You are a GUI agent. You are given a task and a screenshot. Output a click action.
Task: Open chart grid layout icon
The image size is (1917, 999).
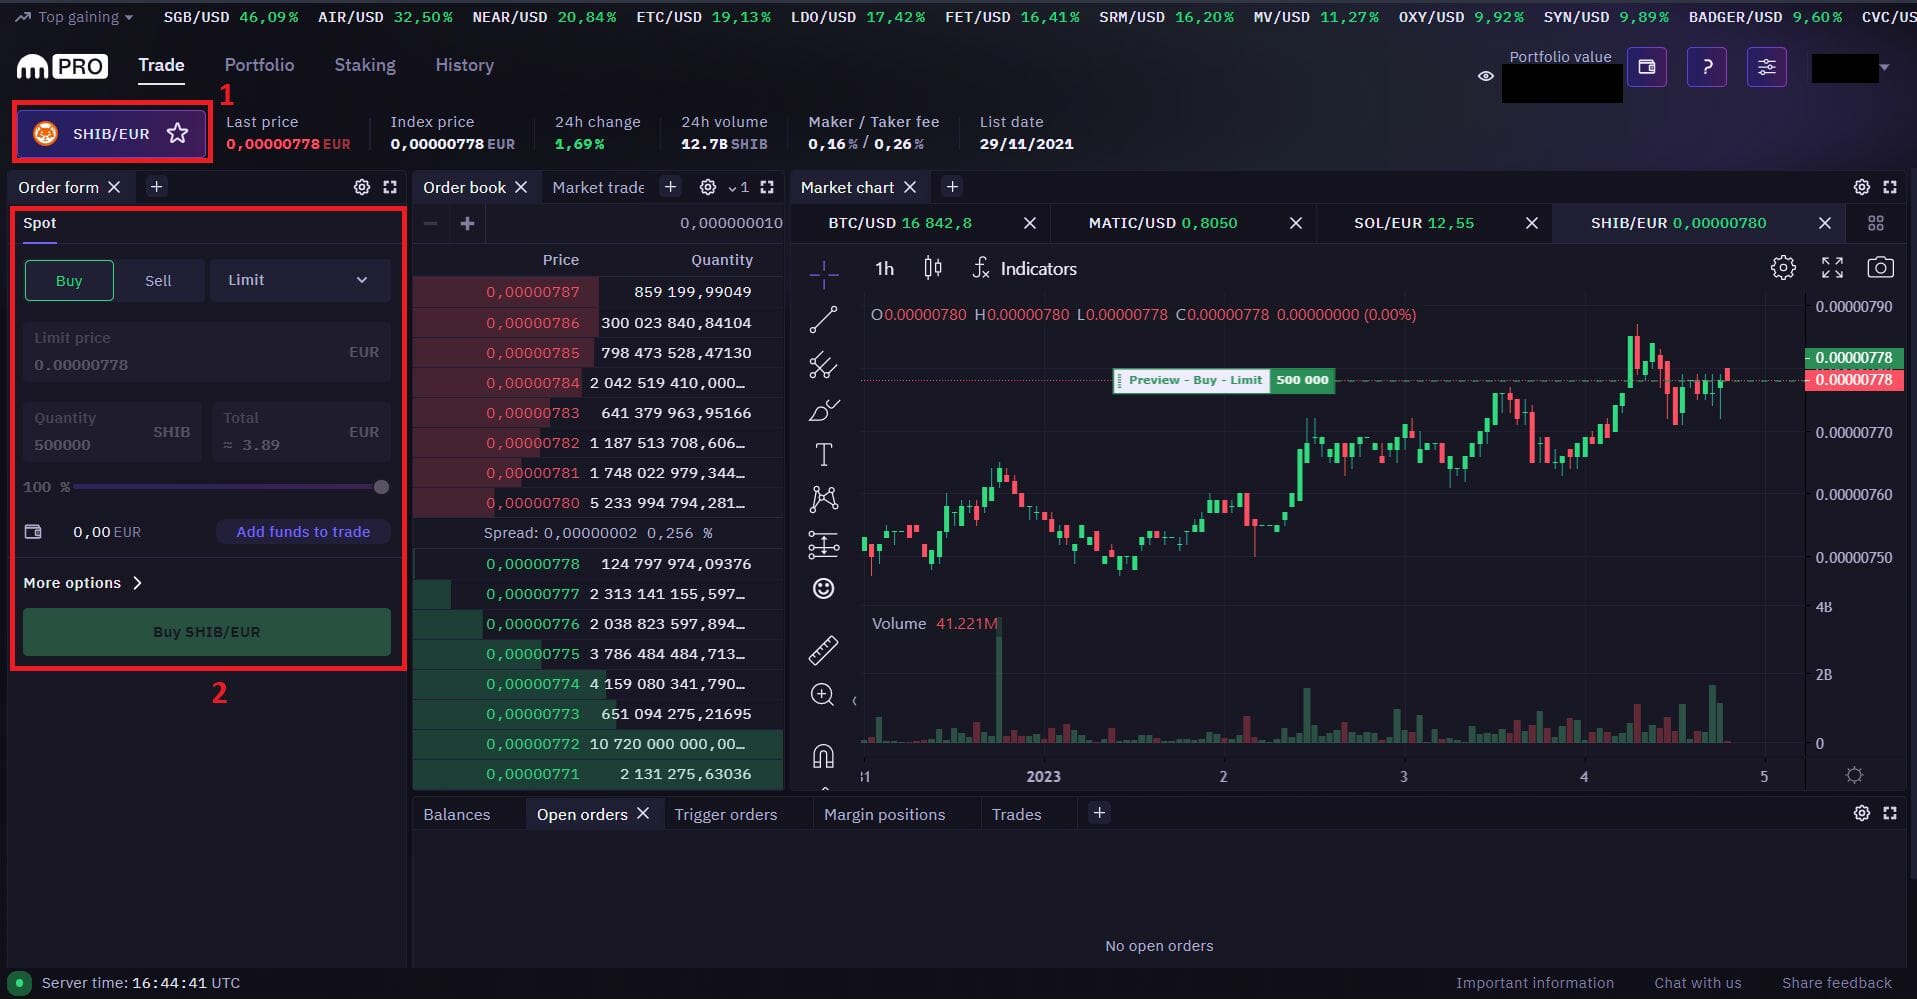click(1876, 223)
